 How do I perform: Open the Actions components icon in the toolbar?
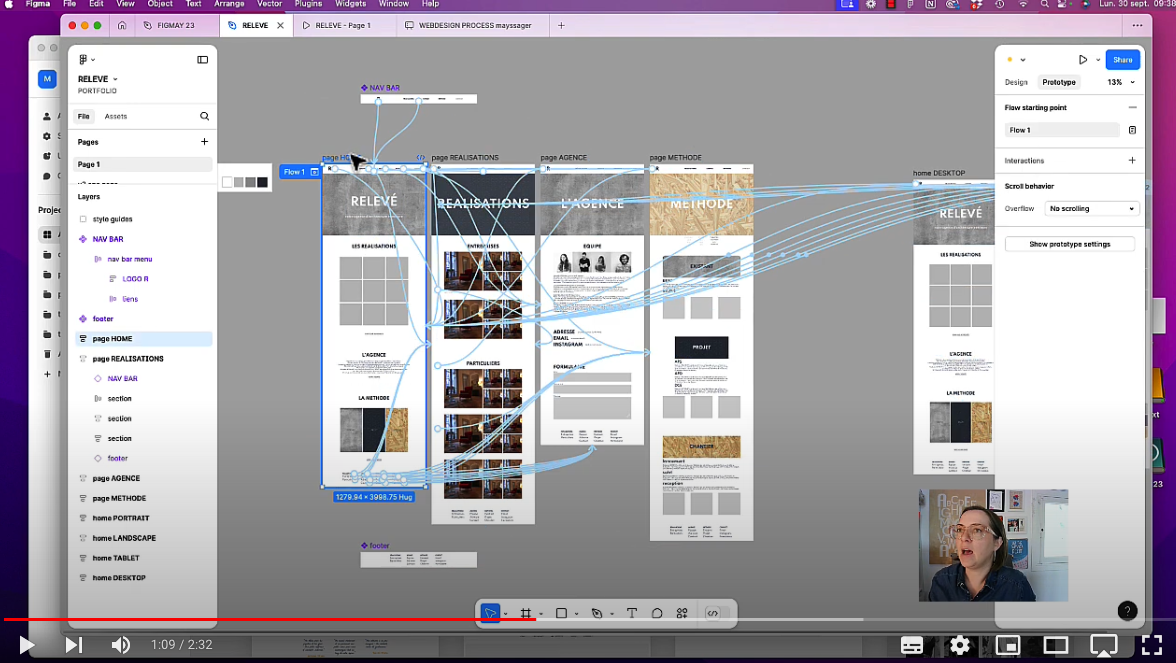coord(682,613)
